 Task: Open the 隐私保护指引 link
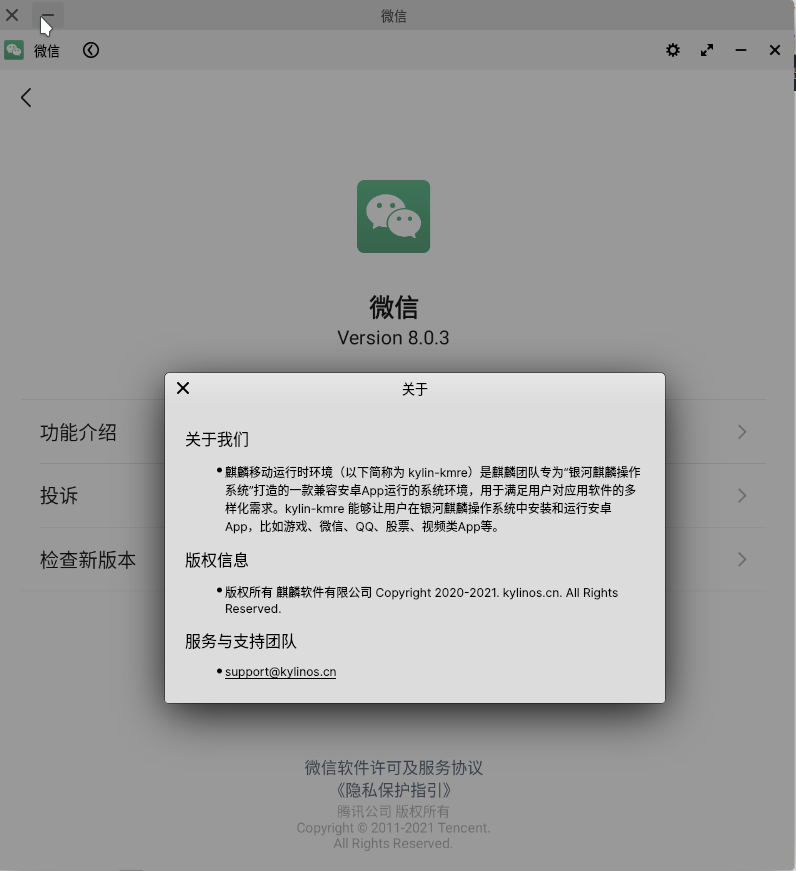(393, 790)
